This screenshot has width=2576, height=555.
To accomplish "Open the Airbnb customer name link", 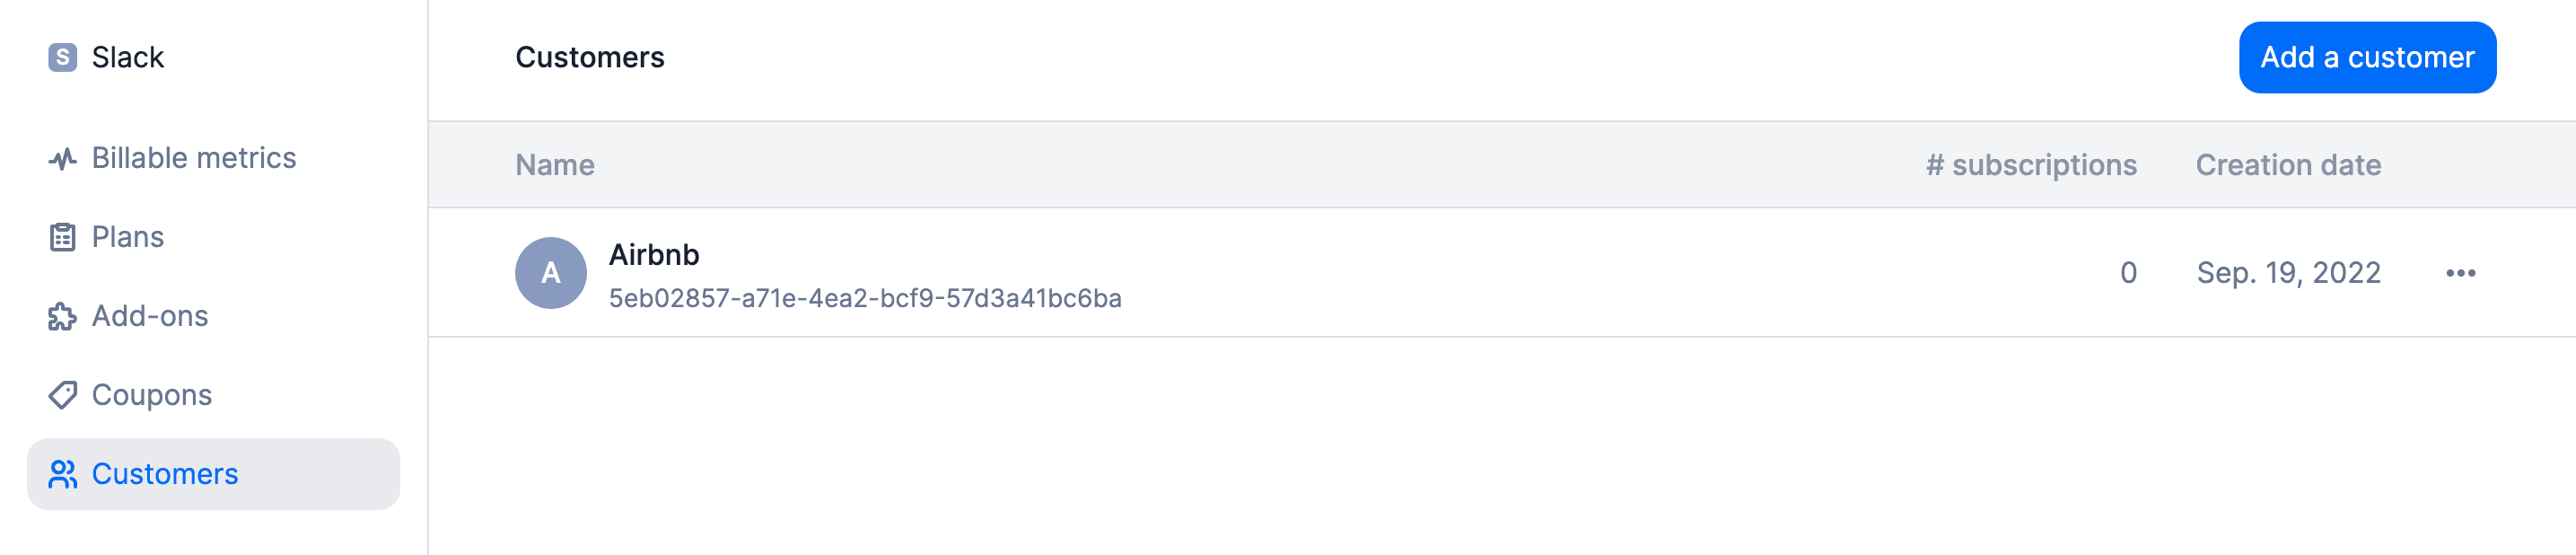I will (x=654, y=255).
